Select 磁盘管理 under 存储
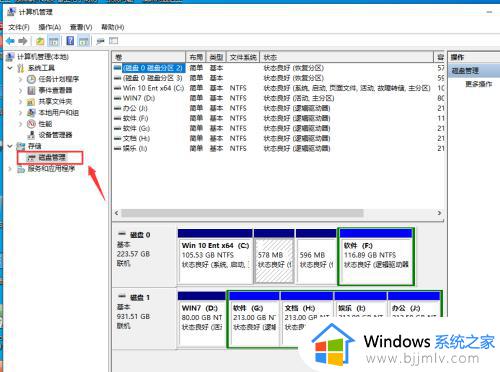500x372 pixels. click(50, 157)
